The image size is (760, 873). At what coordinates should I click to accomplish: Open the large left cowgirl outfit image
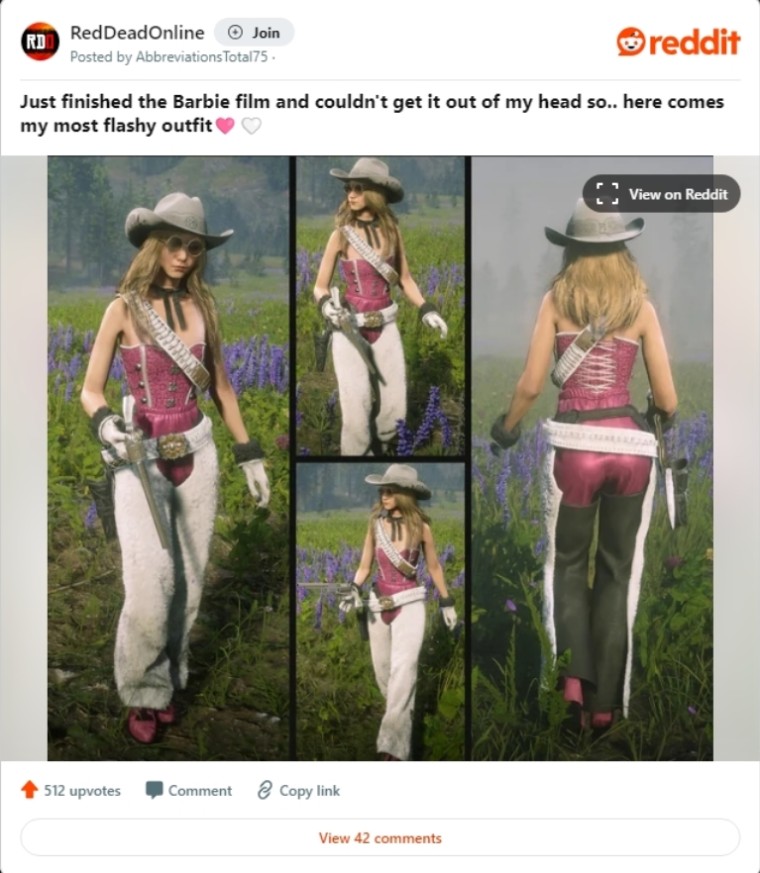pos(169,458)
